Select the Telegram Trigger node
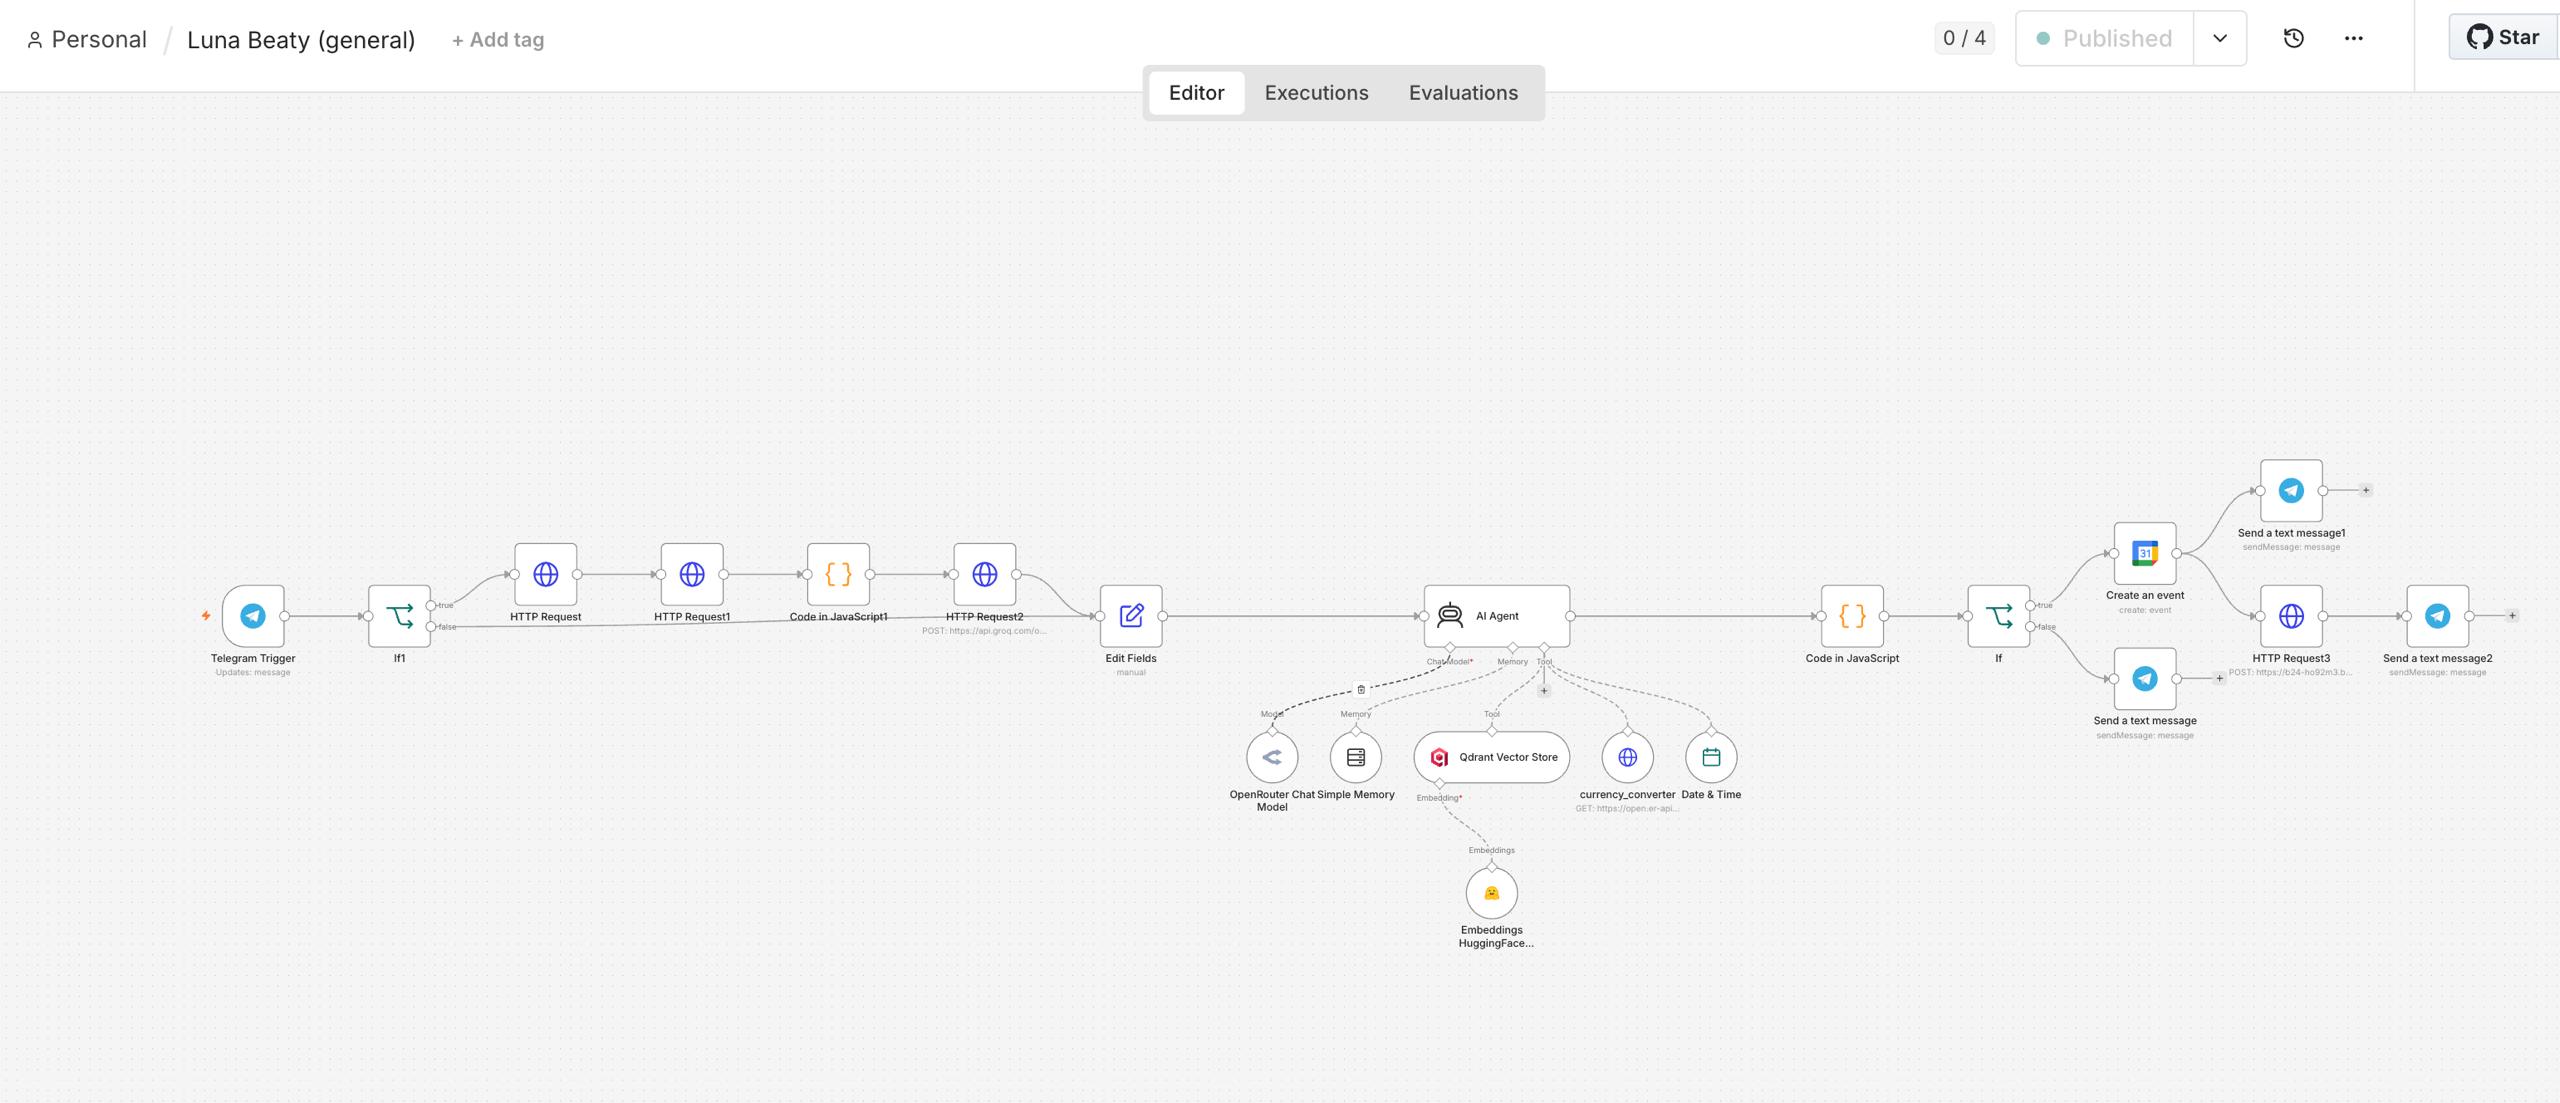Image resolution: width=2560 pixels, height=1103 pixels. [253, 616]
